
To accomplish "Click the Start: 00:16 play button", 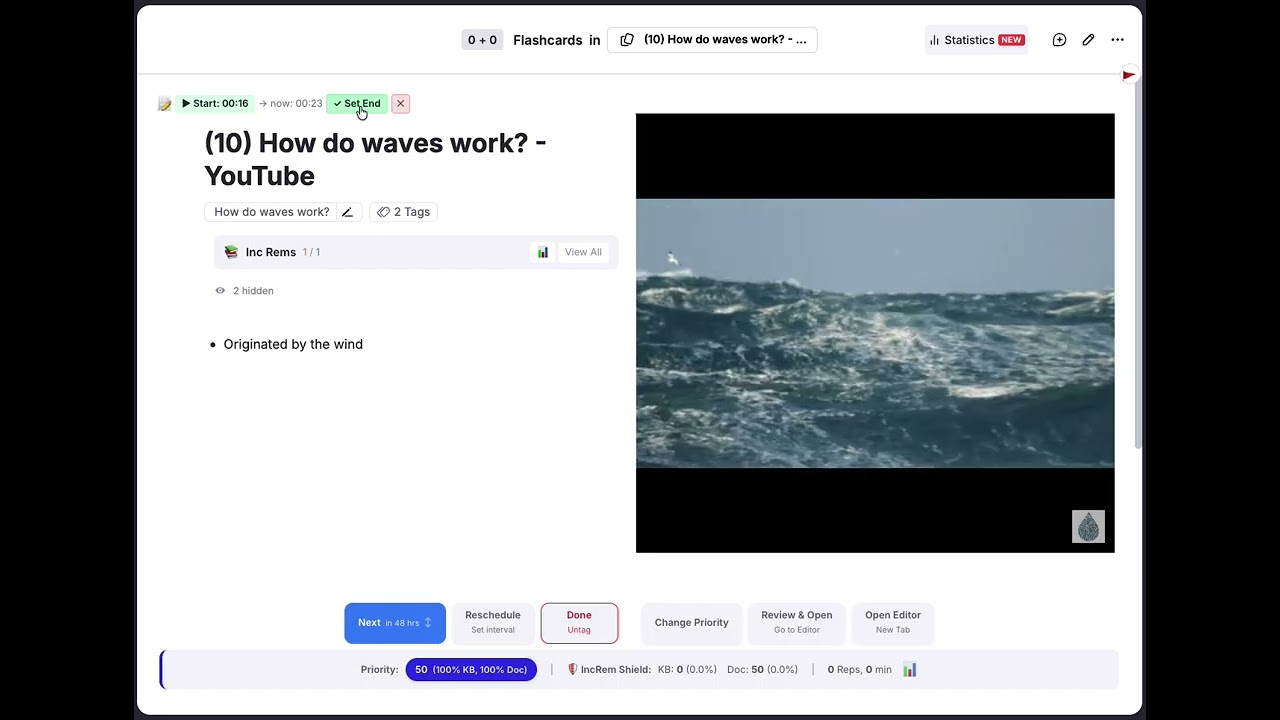I will [215, 104].
